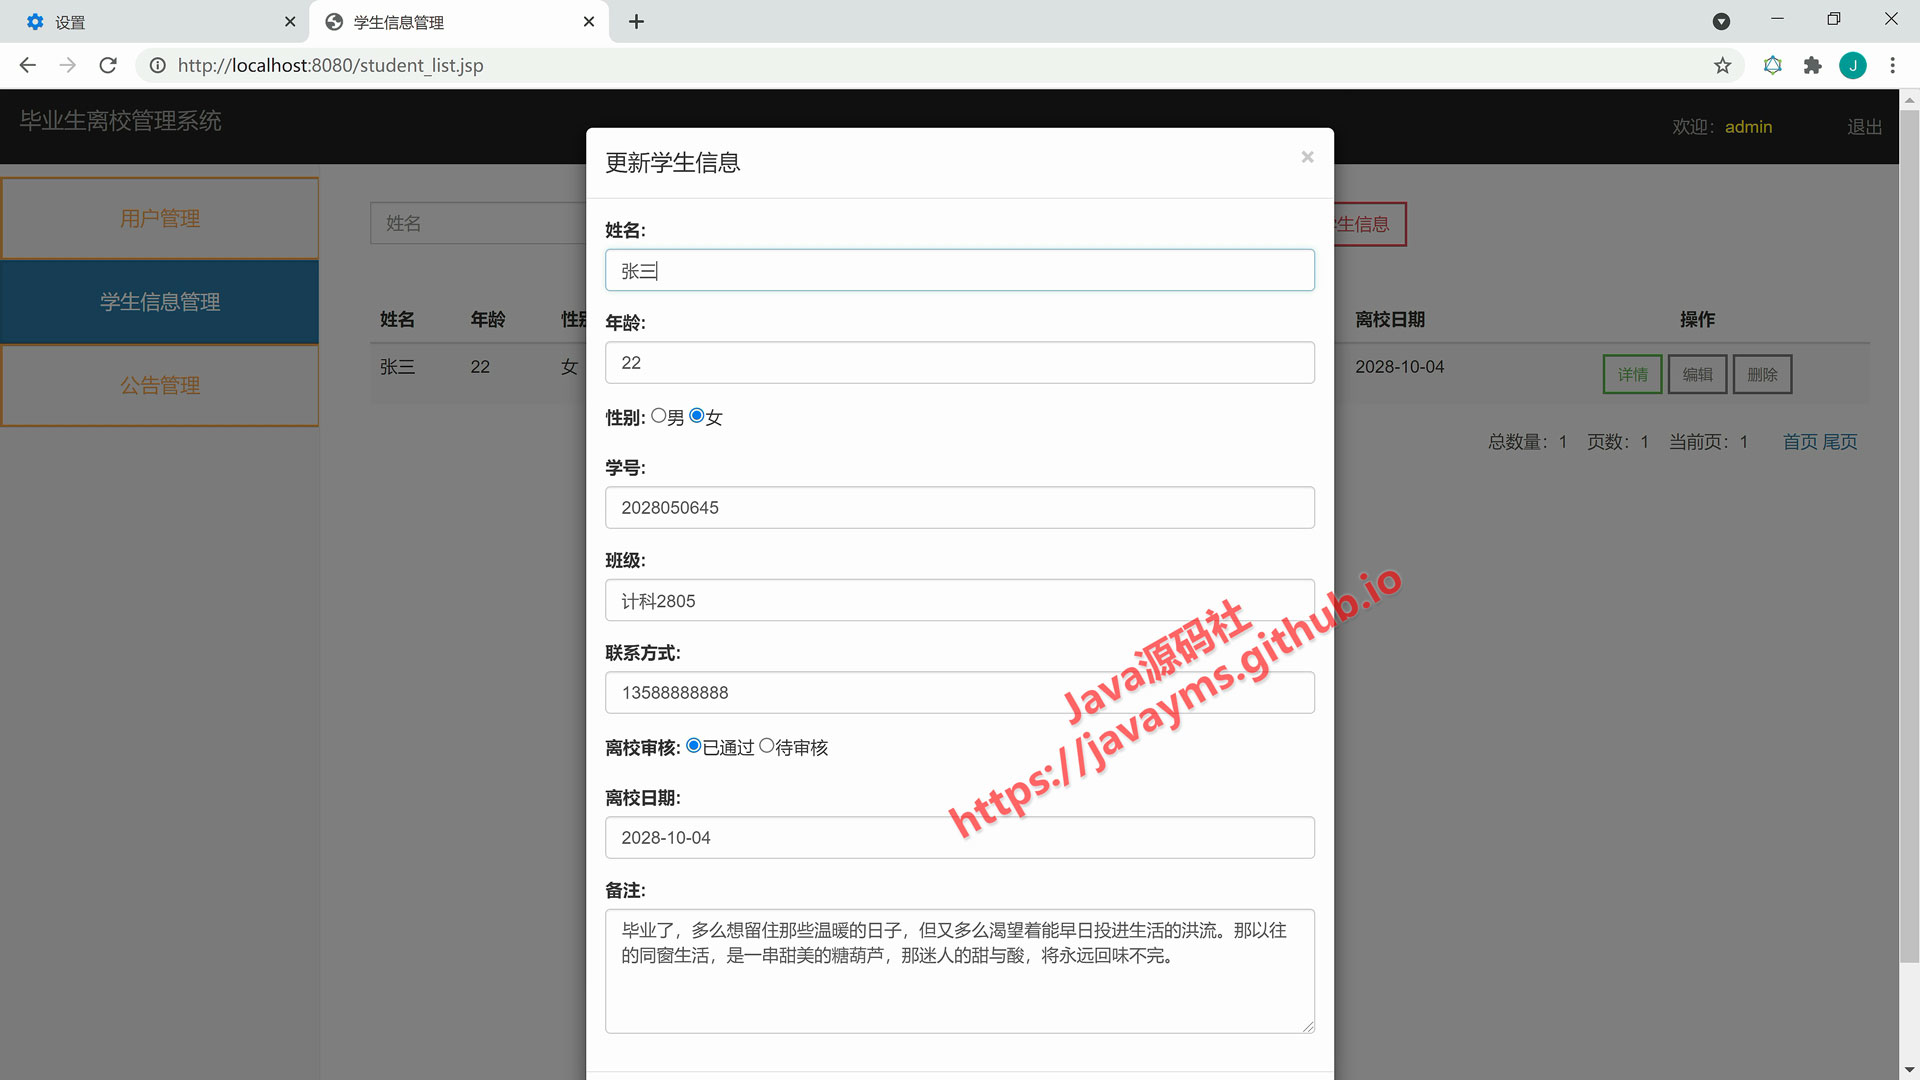Click the browser address bar URL
1920x1080 pixels.
pos(330,65)
